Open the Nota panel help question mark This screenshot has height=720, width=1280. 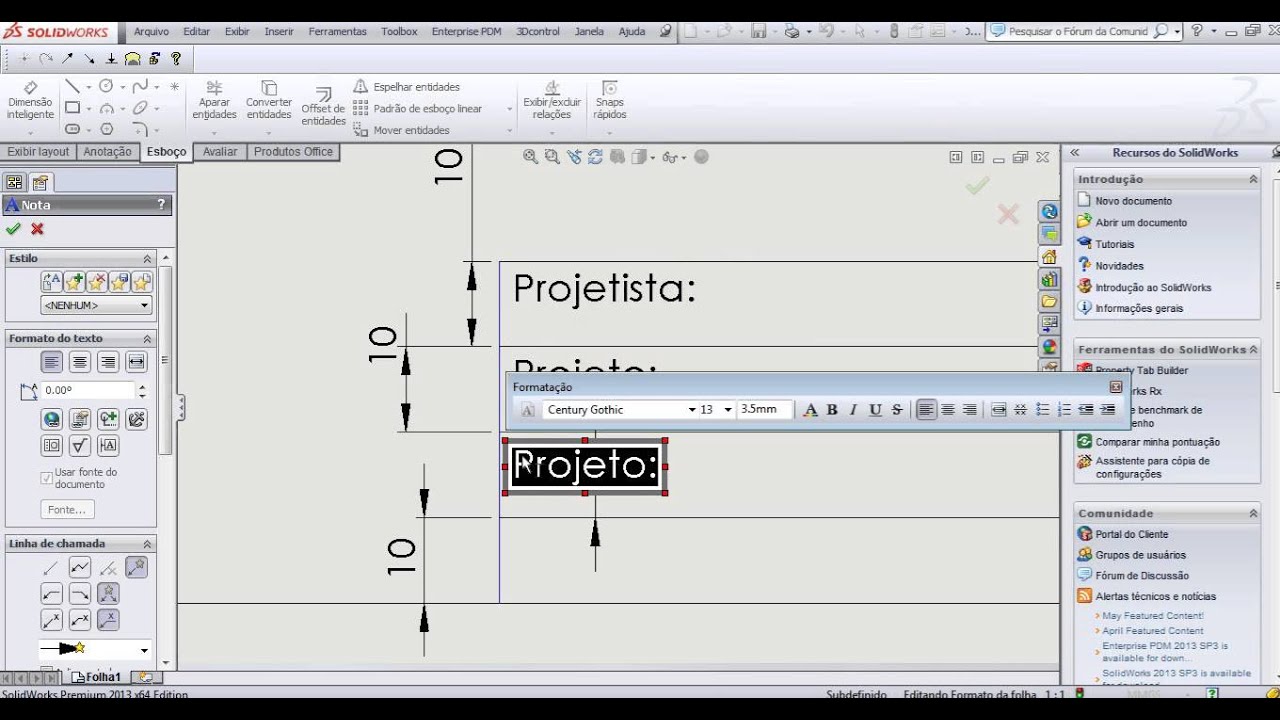(x=161, y=204)
